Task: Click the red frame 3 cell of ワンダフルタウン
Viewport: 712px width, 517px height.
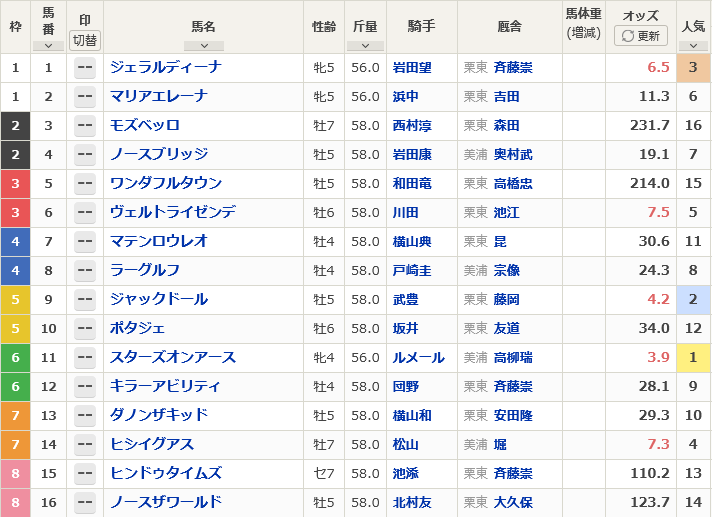Action: point(15,184)
